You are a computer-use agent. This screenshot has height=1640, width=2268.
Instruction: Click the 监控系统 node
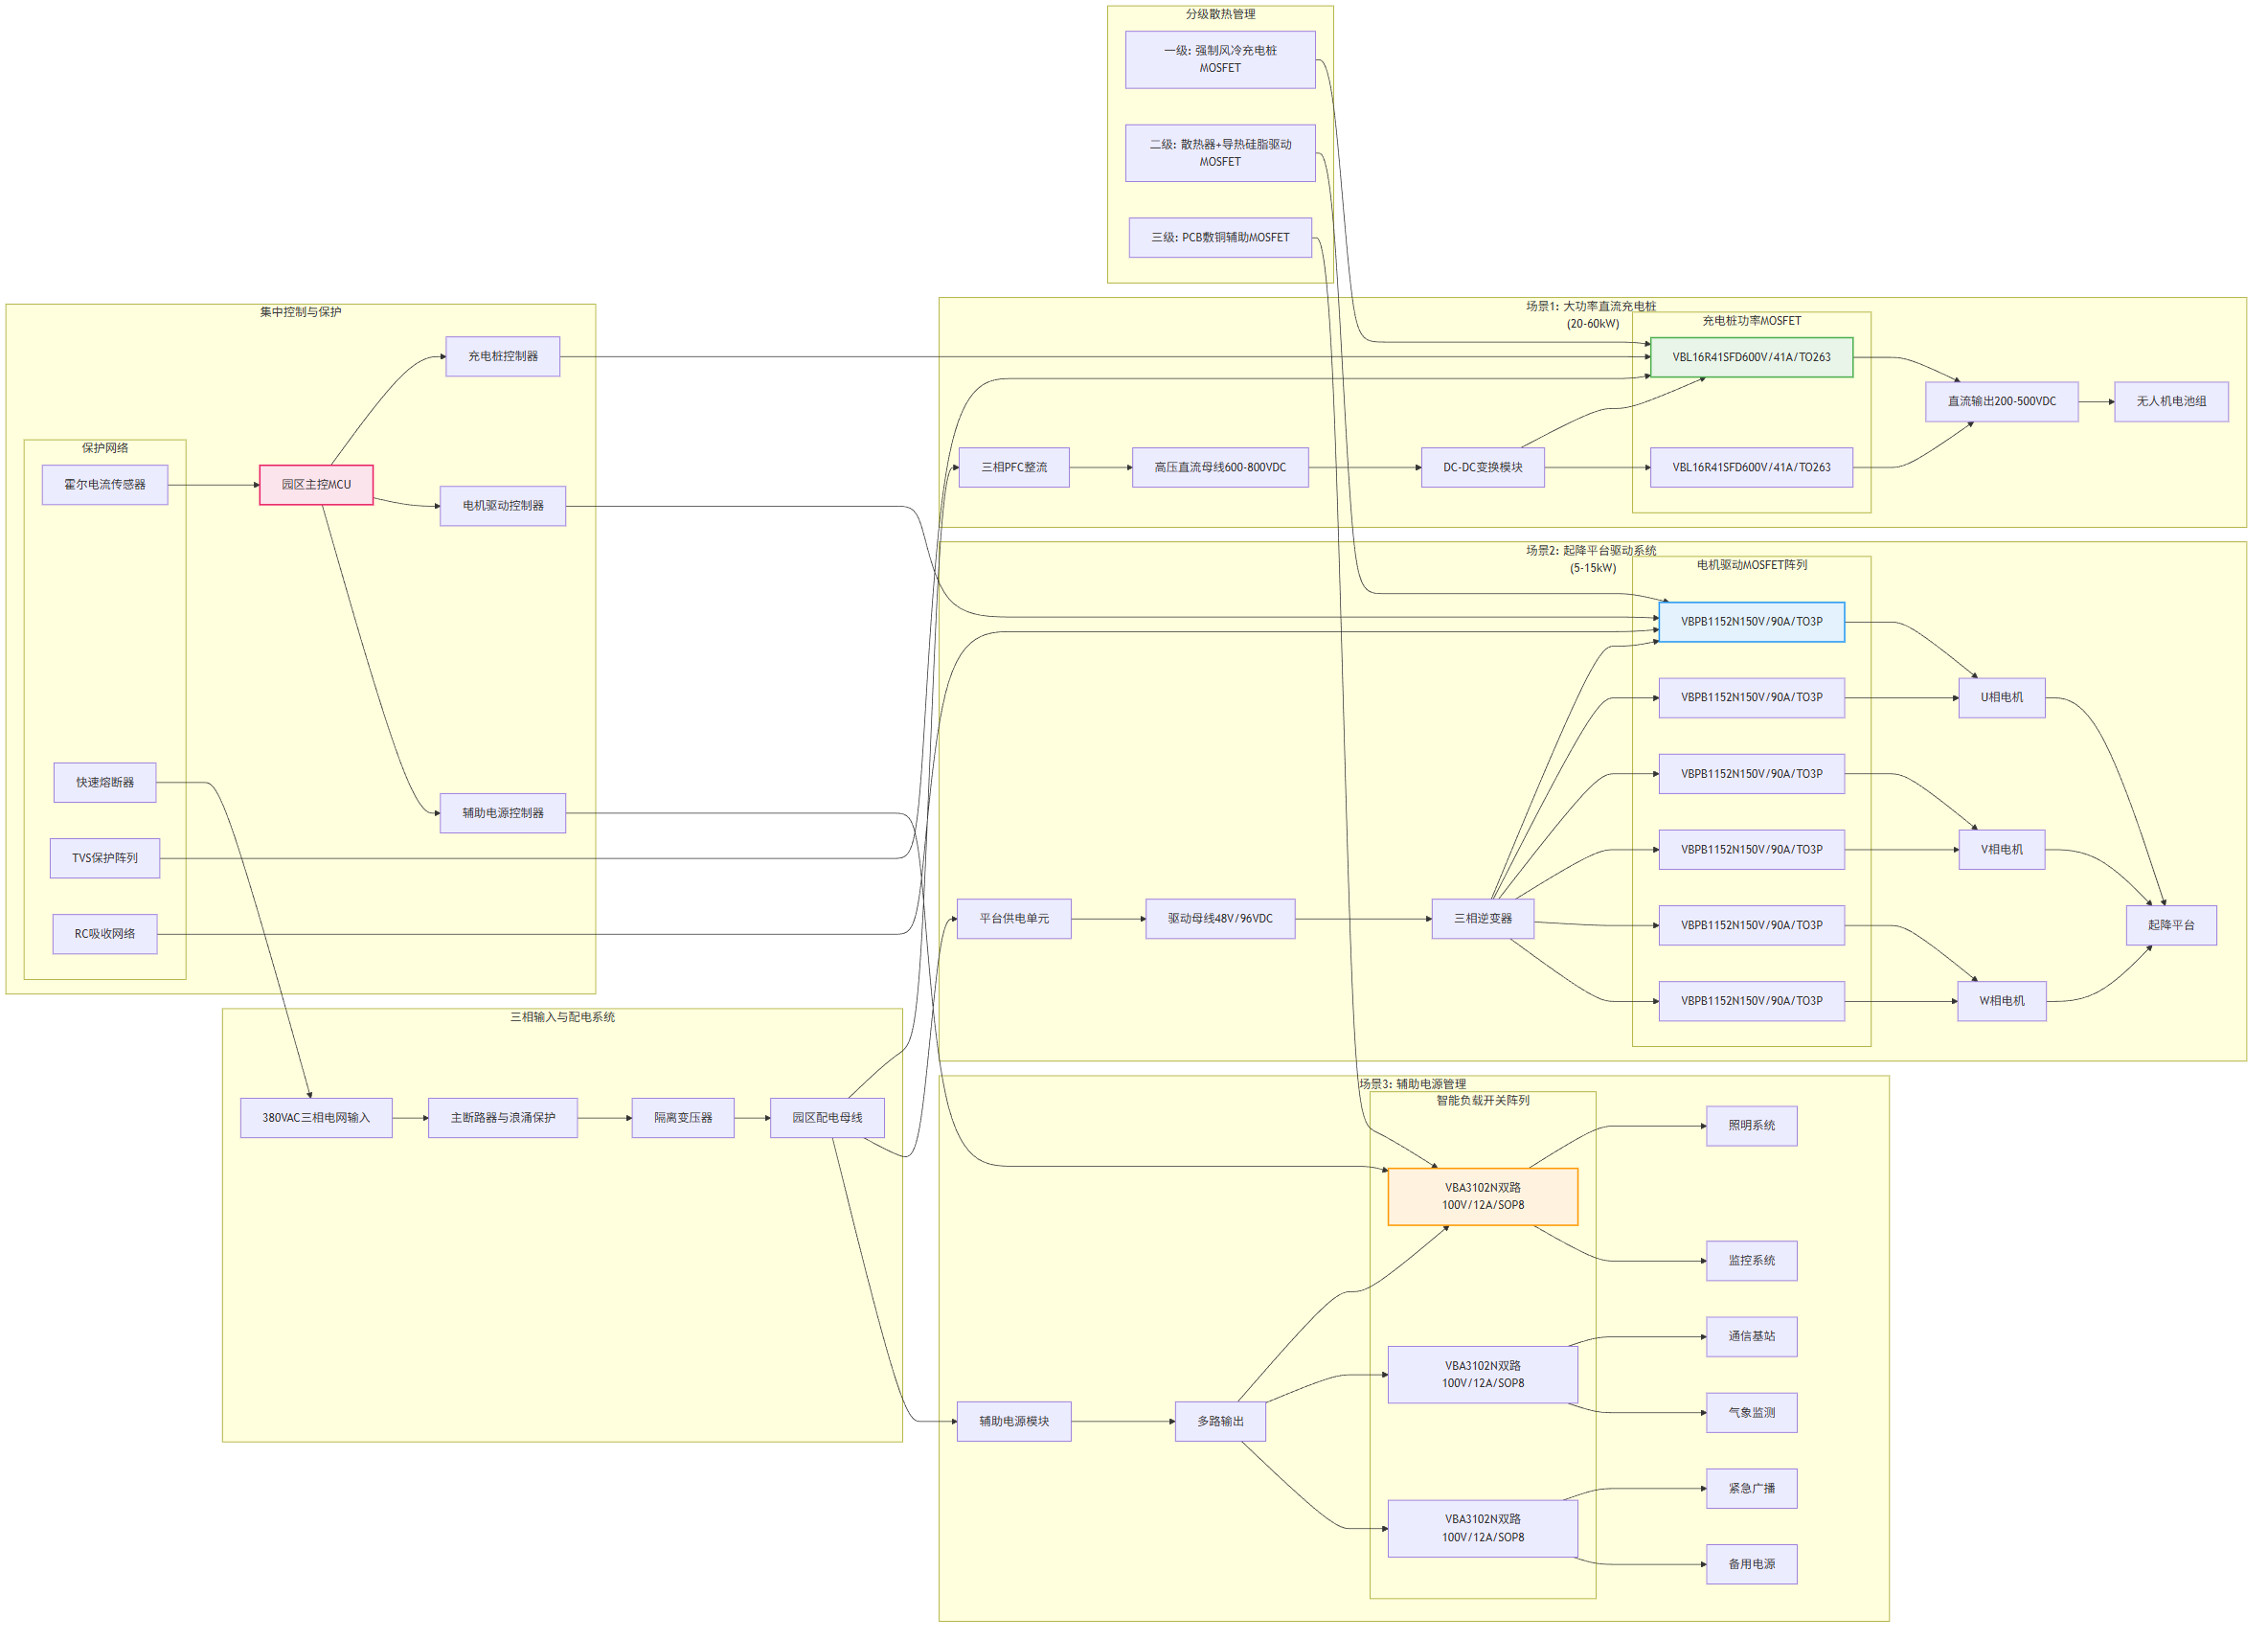(1751, 1261)
